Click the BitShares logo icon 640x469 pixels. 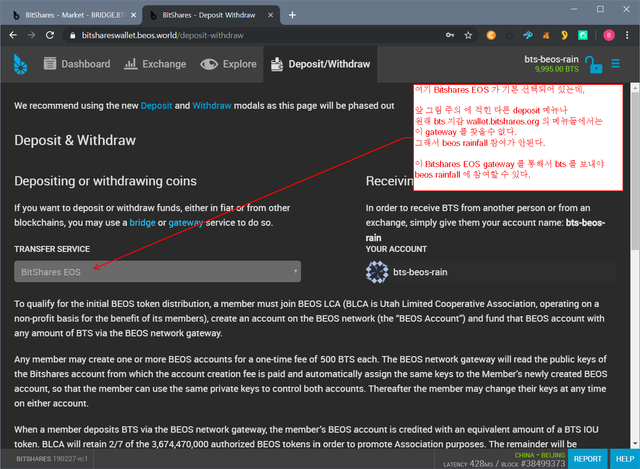[20, 64]
